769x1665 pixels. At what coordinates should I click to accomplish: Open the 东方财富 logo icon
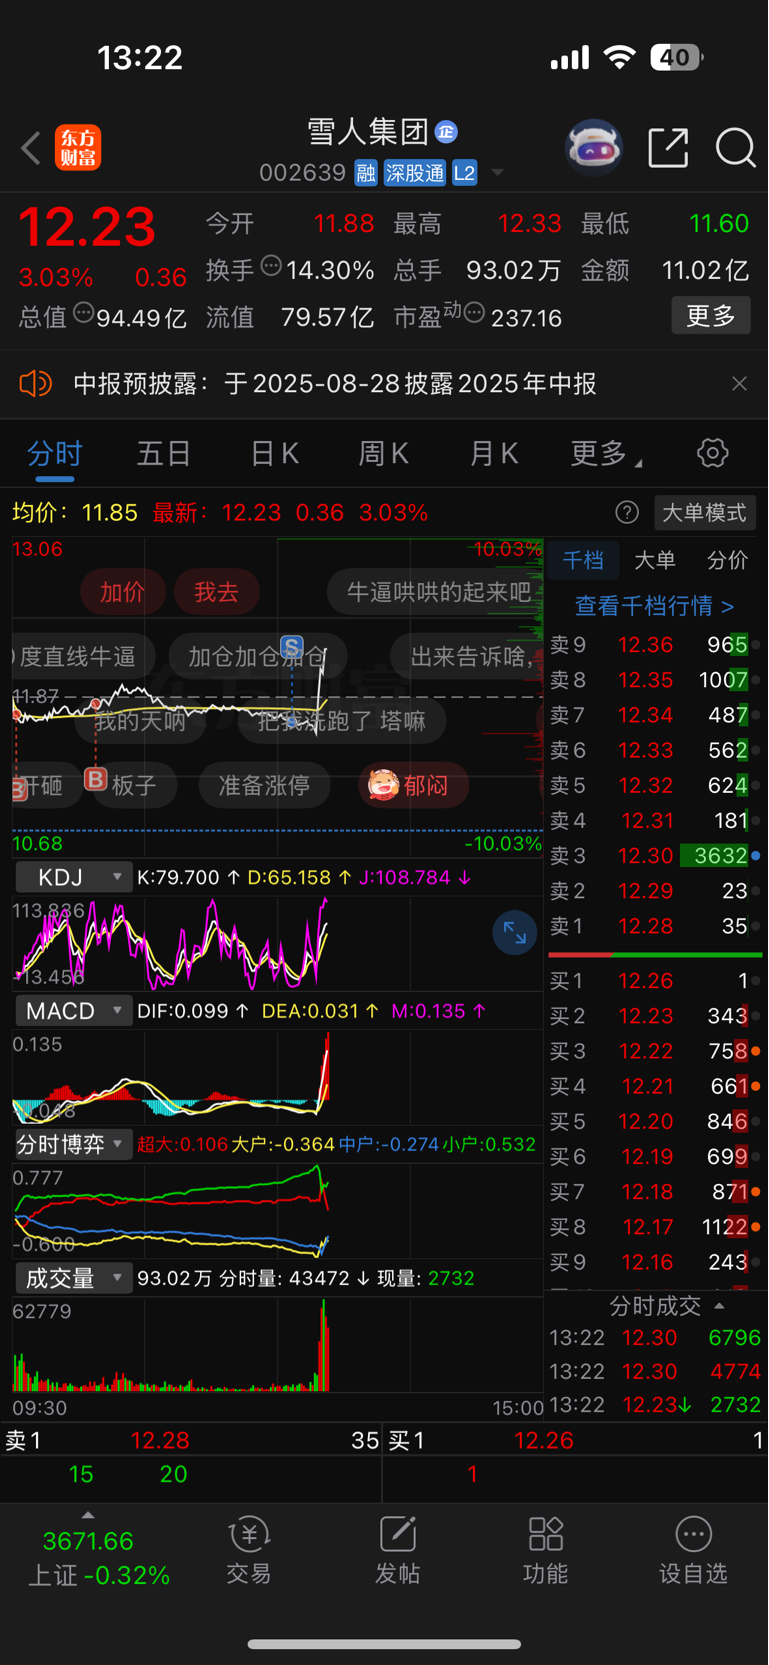tap(78, 148)
